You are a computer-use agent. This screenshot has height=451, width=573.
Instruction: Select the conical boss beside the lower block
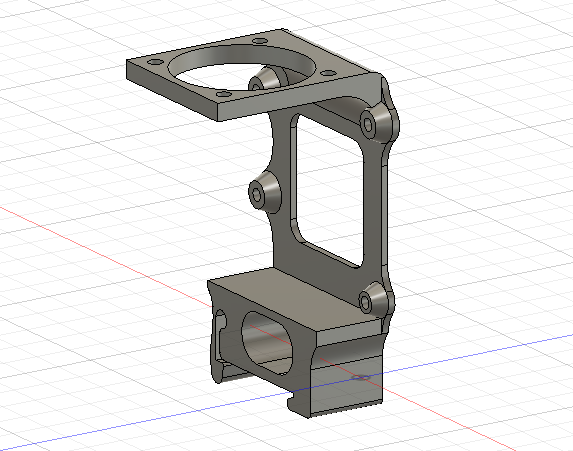(375, 300)
